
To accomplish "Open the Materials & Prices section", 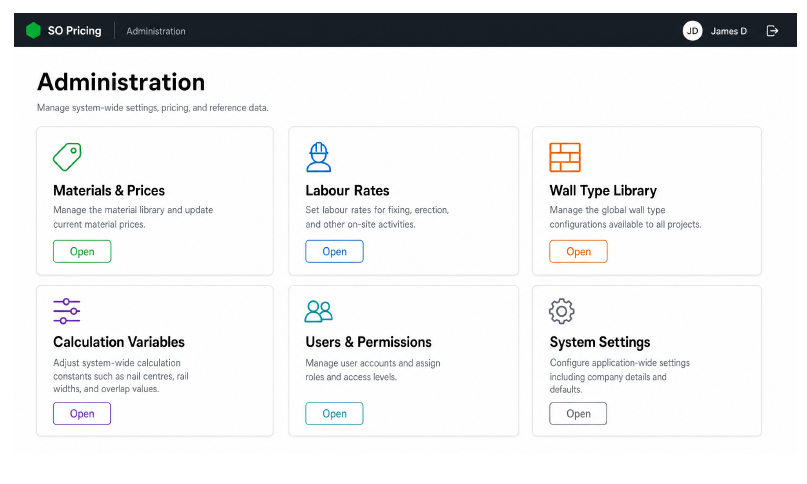I will point(82,251).
